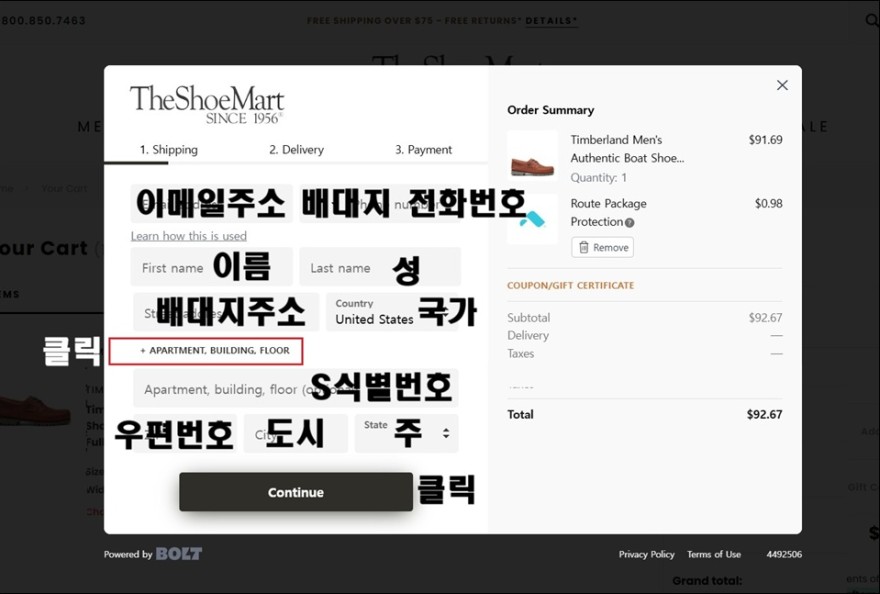Screen dimensions: 880x594
Task: Click the 4492506 reference number in footer
Action: [x=784, y=555]
